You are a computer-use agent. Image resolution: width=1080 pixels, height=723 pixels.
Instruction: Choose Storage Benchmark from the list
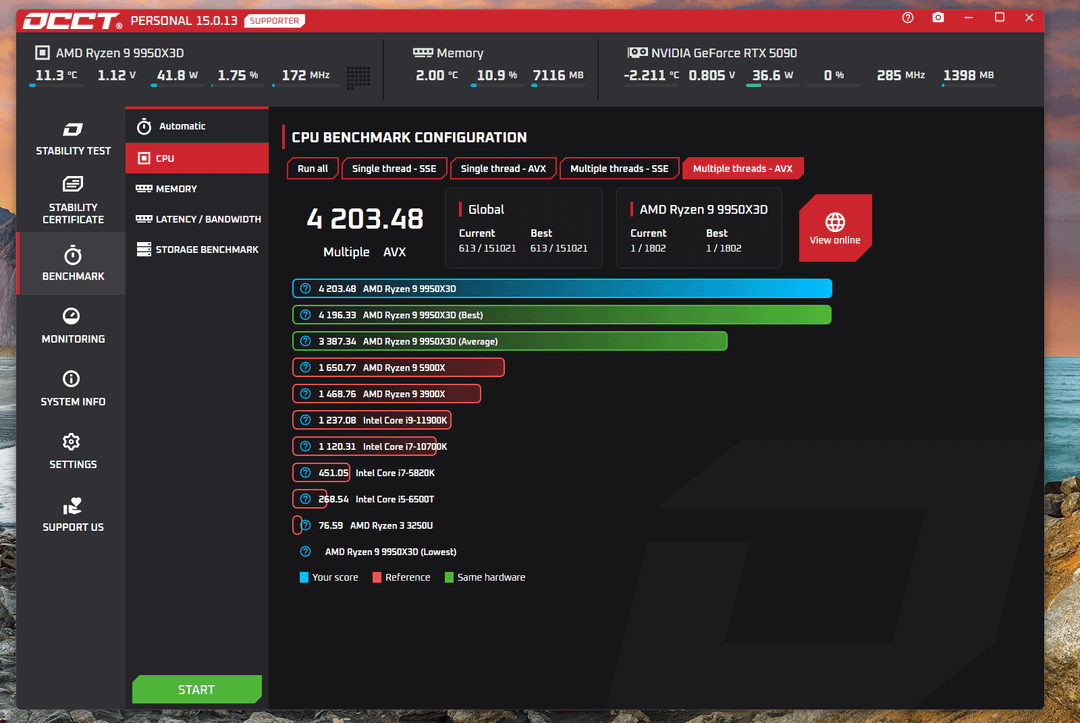point(197,249)
